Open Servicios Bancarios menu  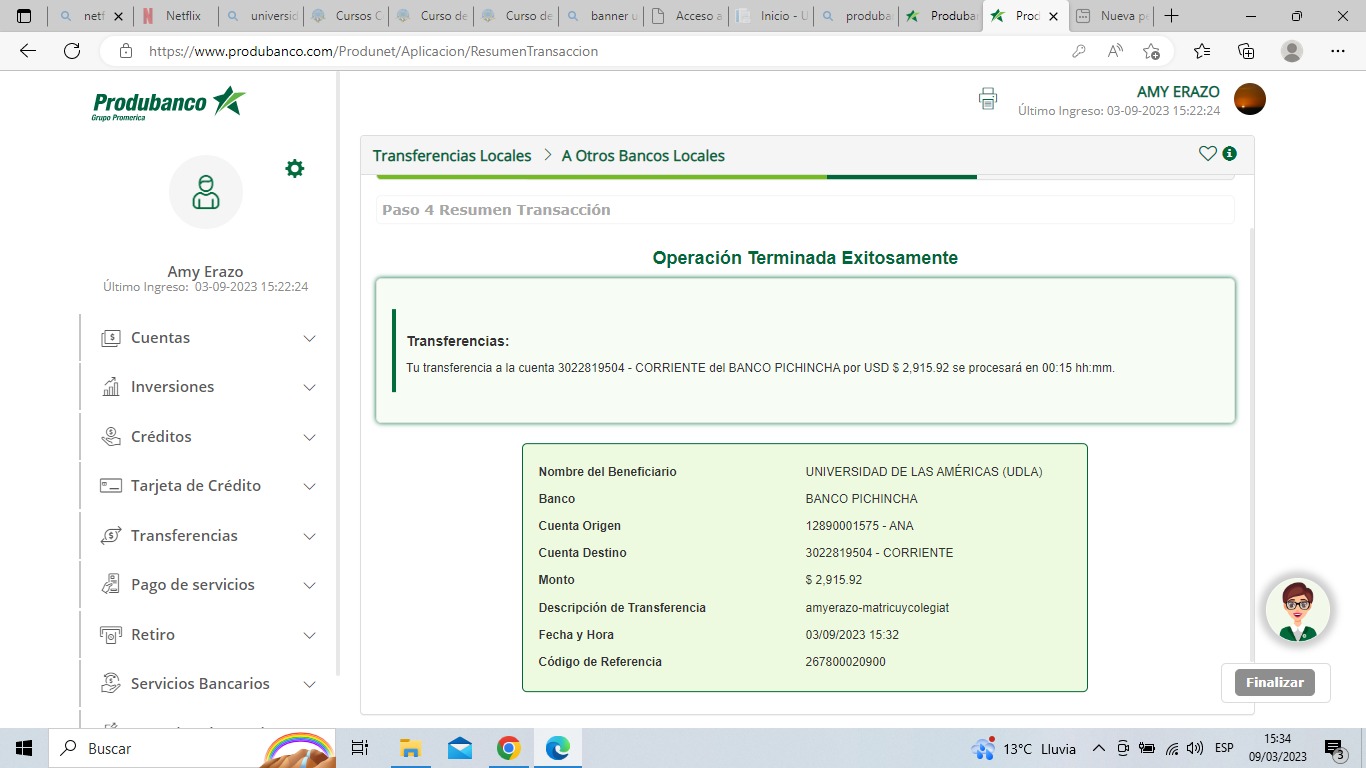click(x=200, y=684)
